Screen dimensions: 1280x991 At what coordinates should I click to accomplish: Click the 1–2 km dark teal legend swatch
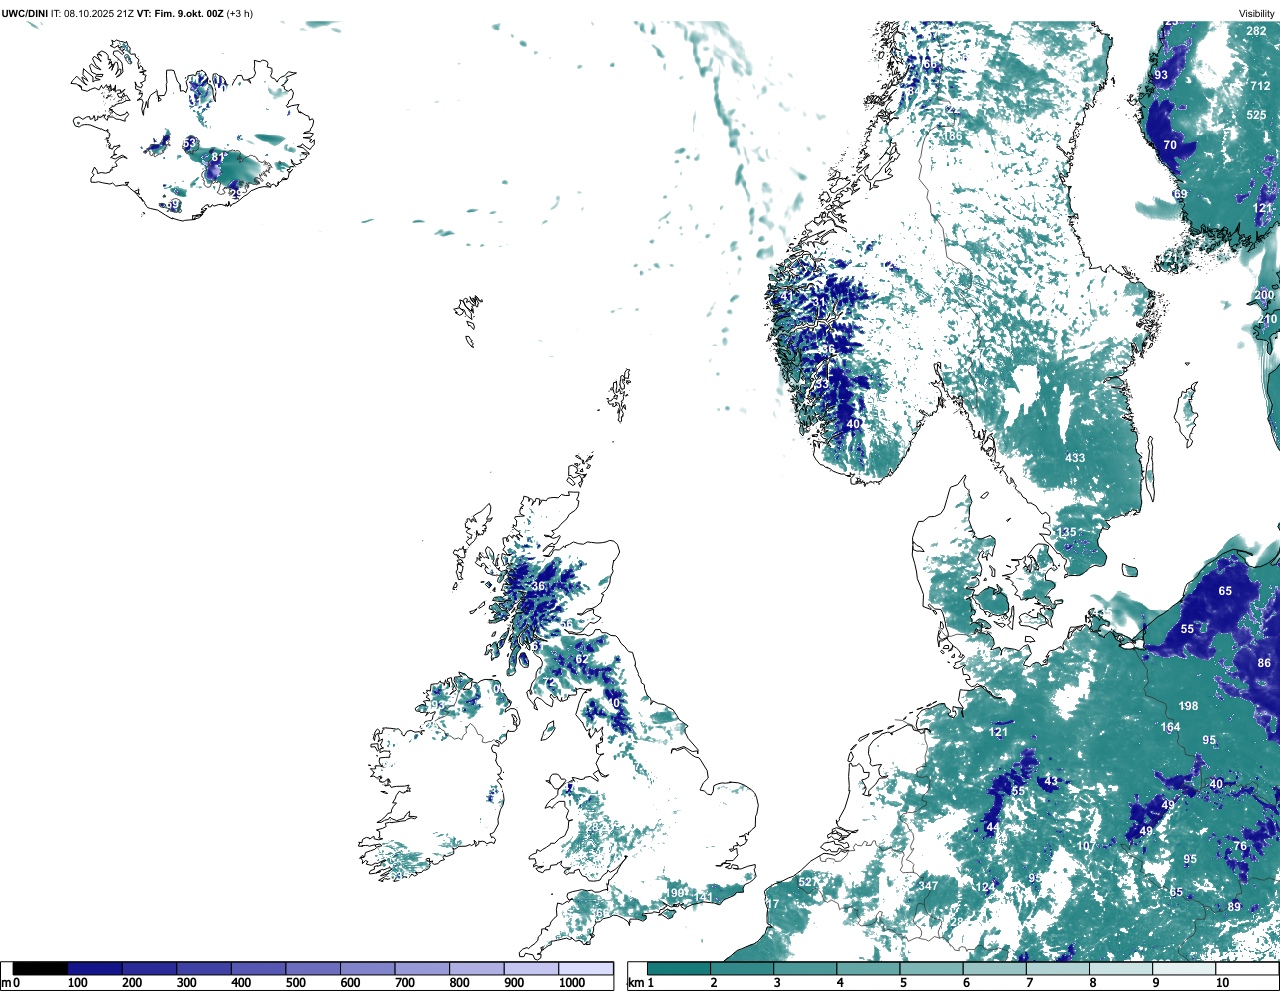point(679,968)
